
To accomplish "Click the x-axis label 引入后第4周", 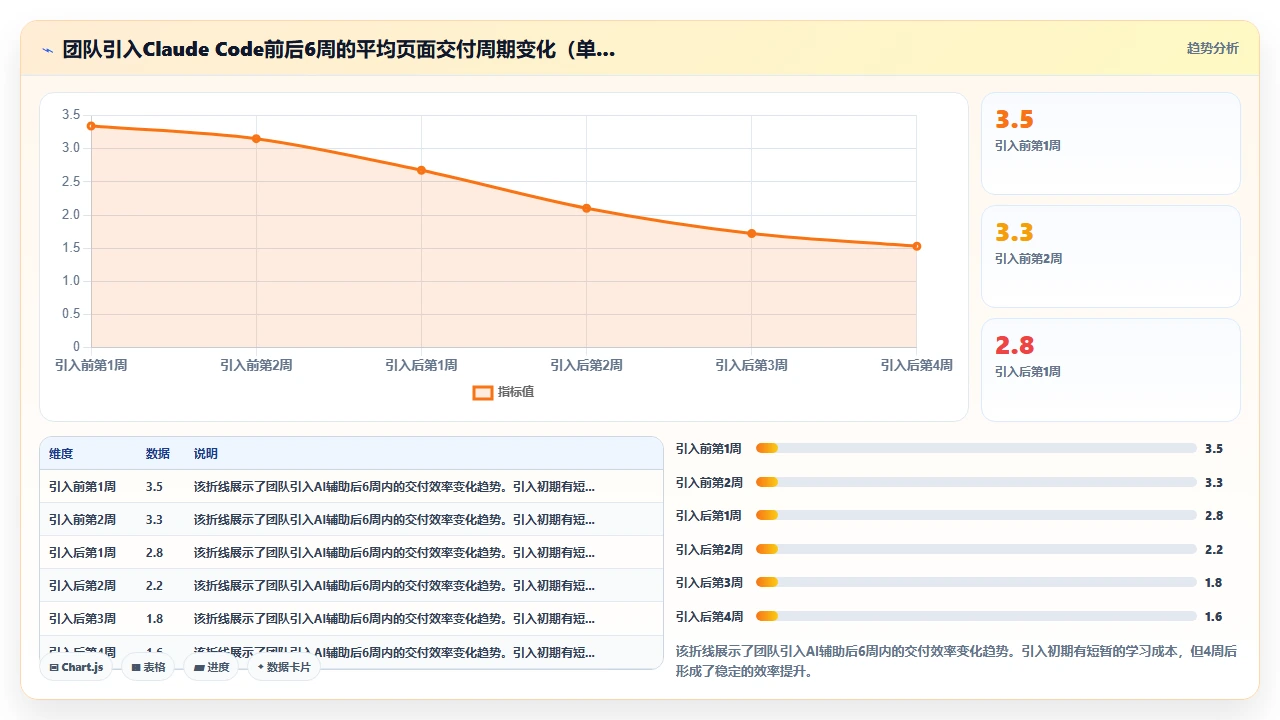I will (917, 366).
